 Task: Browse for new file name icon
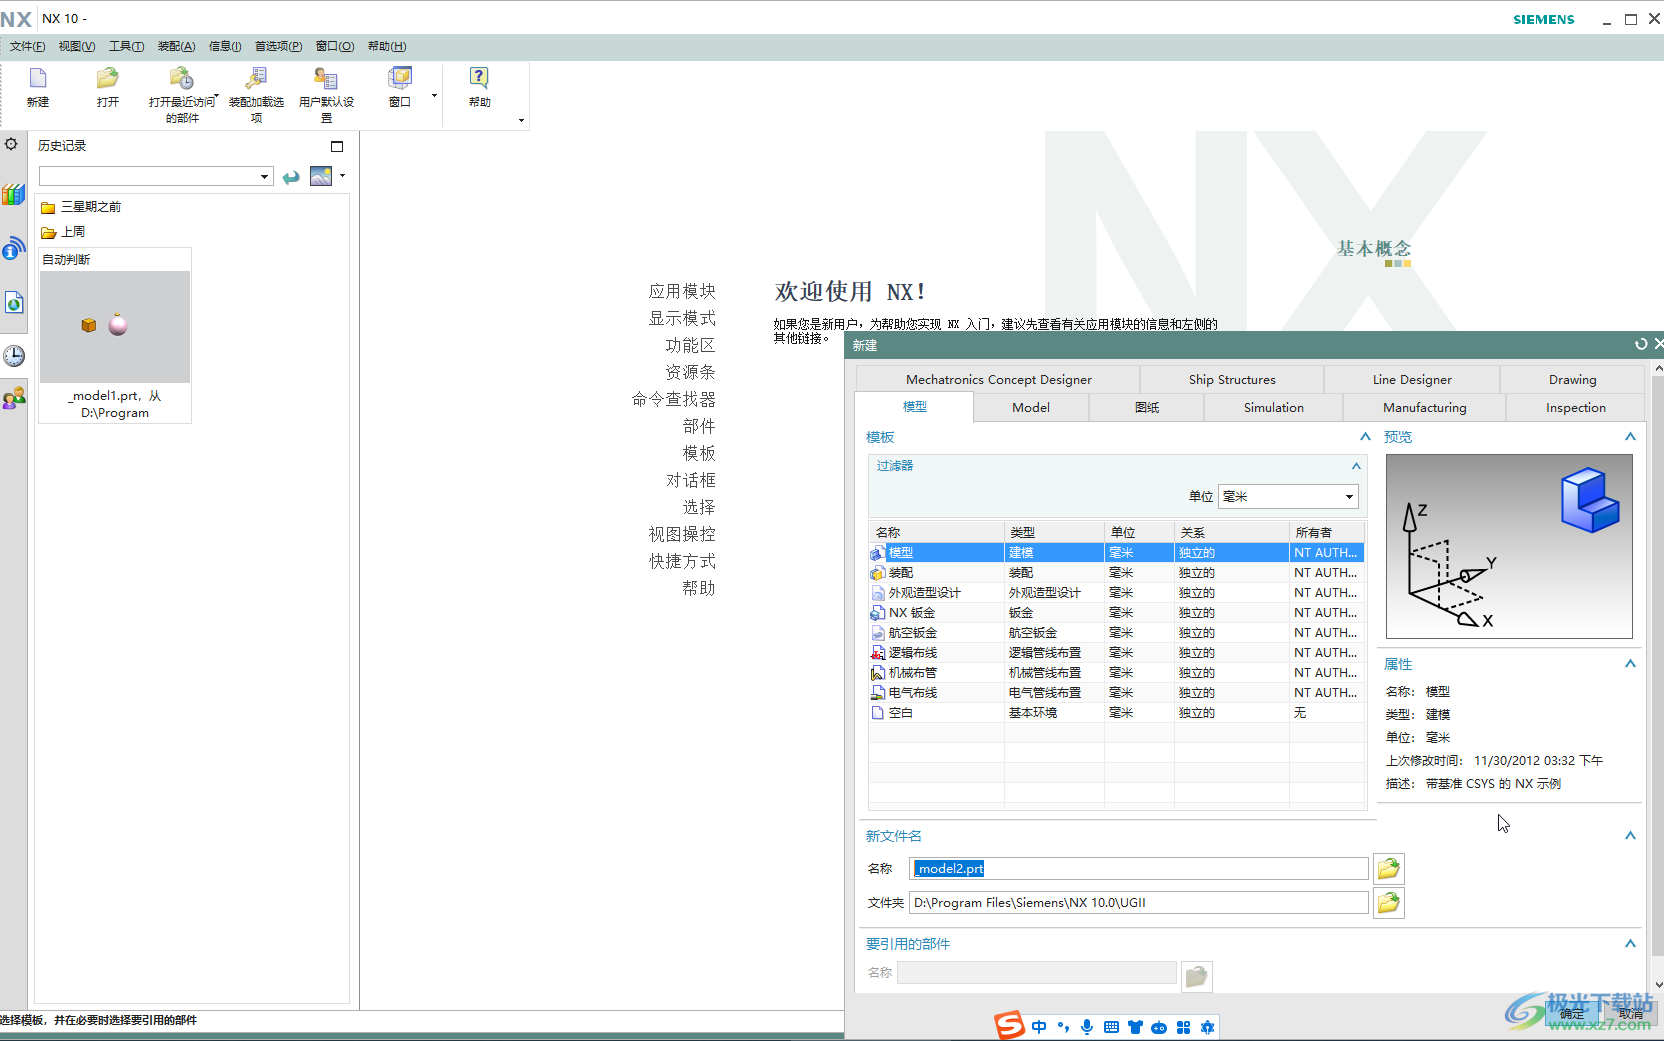tap(1389, 869)
